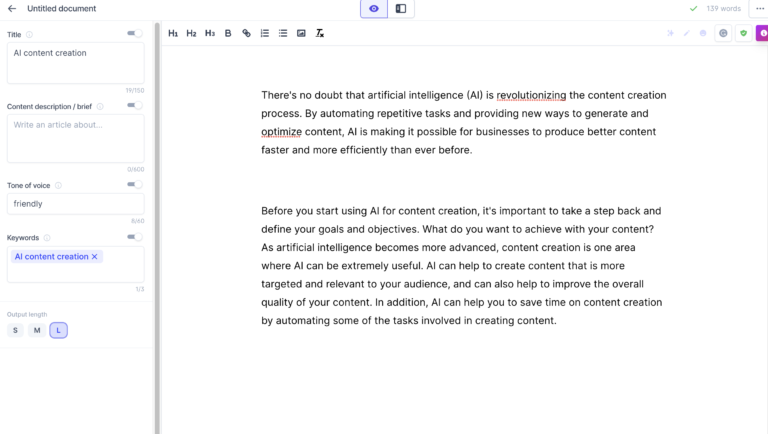This screenshot has height=434, width=768.
Task: Click the purple gradient button
Action: [762, 33]
